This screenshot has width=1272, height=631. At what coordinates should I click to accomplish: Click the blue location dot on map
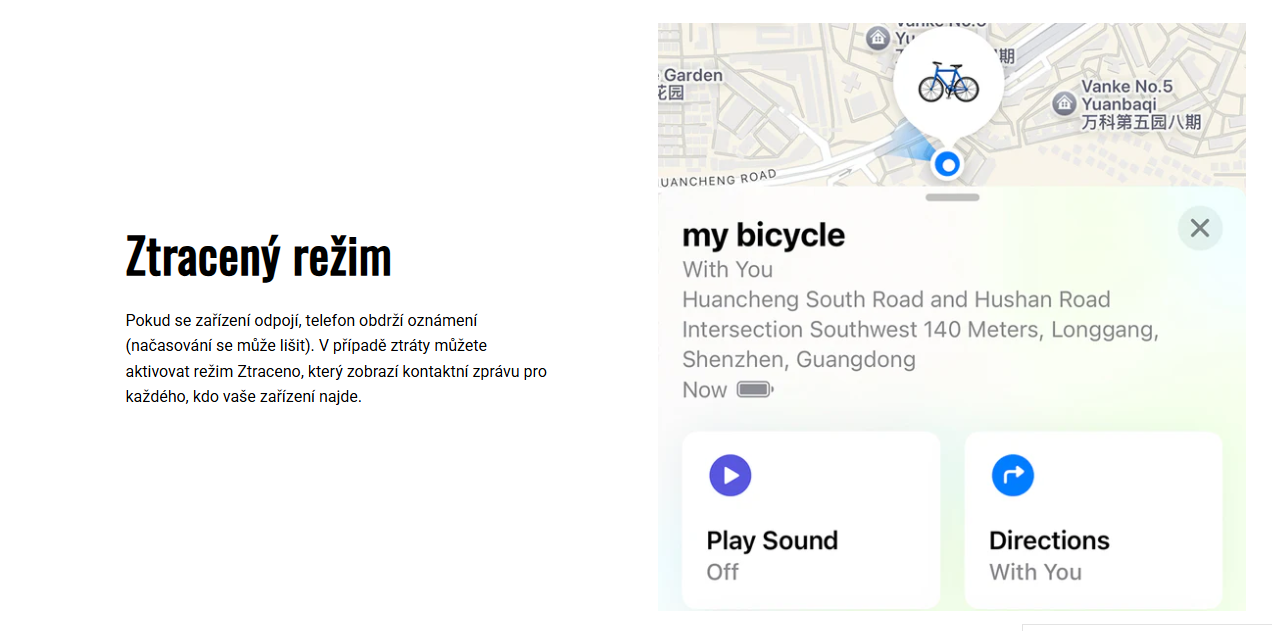click(x=947, y=164)
